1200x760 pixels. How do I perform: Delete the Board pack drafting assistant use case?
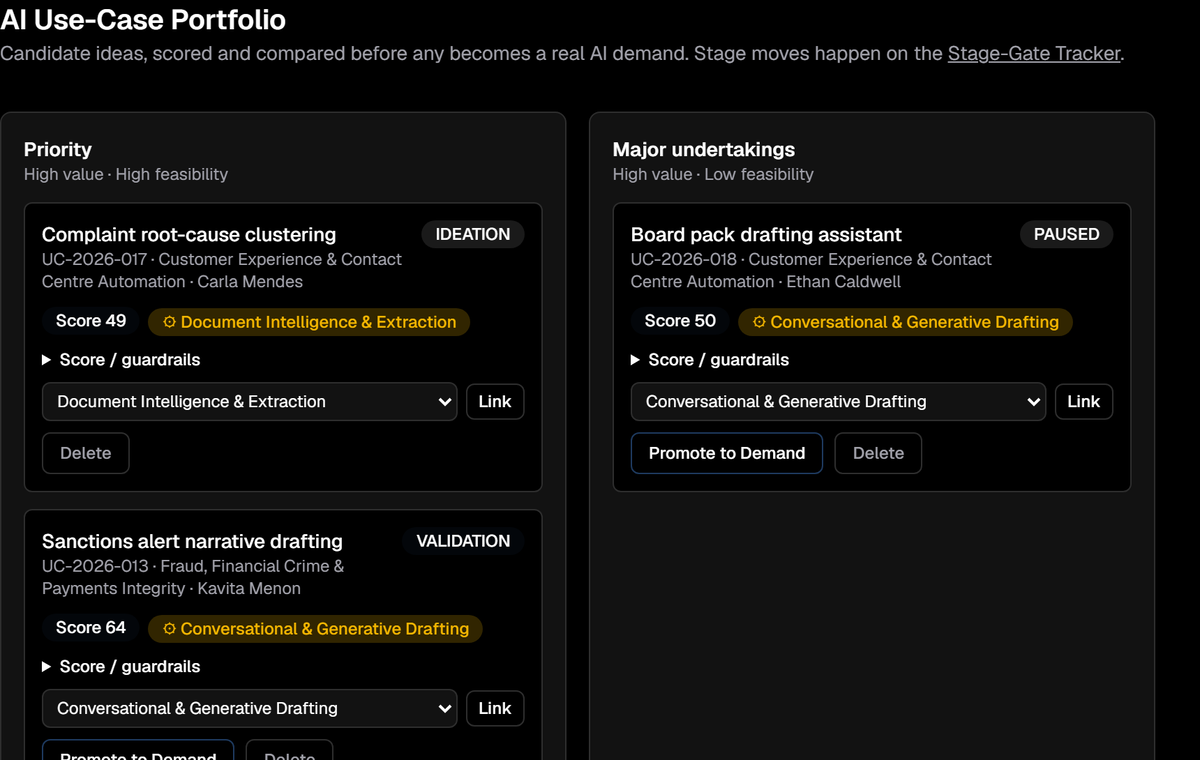878,453
